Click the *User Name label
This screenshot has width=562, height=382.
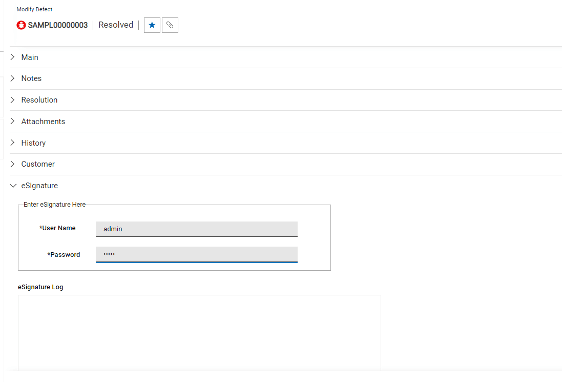click(x=57, y=228)
